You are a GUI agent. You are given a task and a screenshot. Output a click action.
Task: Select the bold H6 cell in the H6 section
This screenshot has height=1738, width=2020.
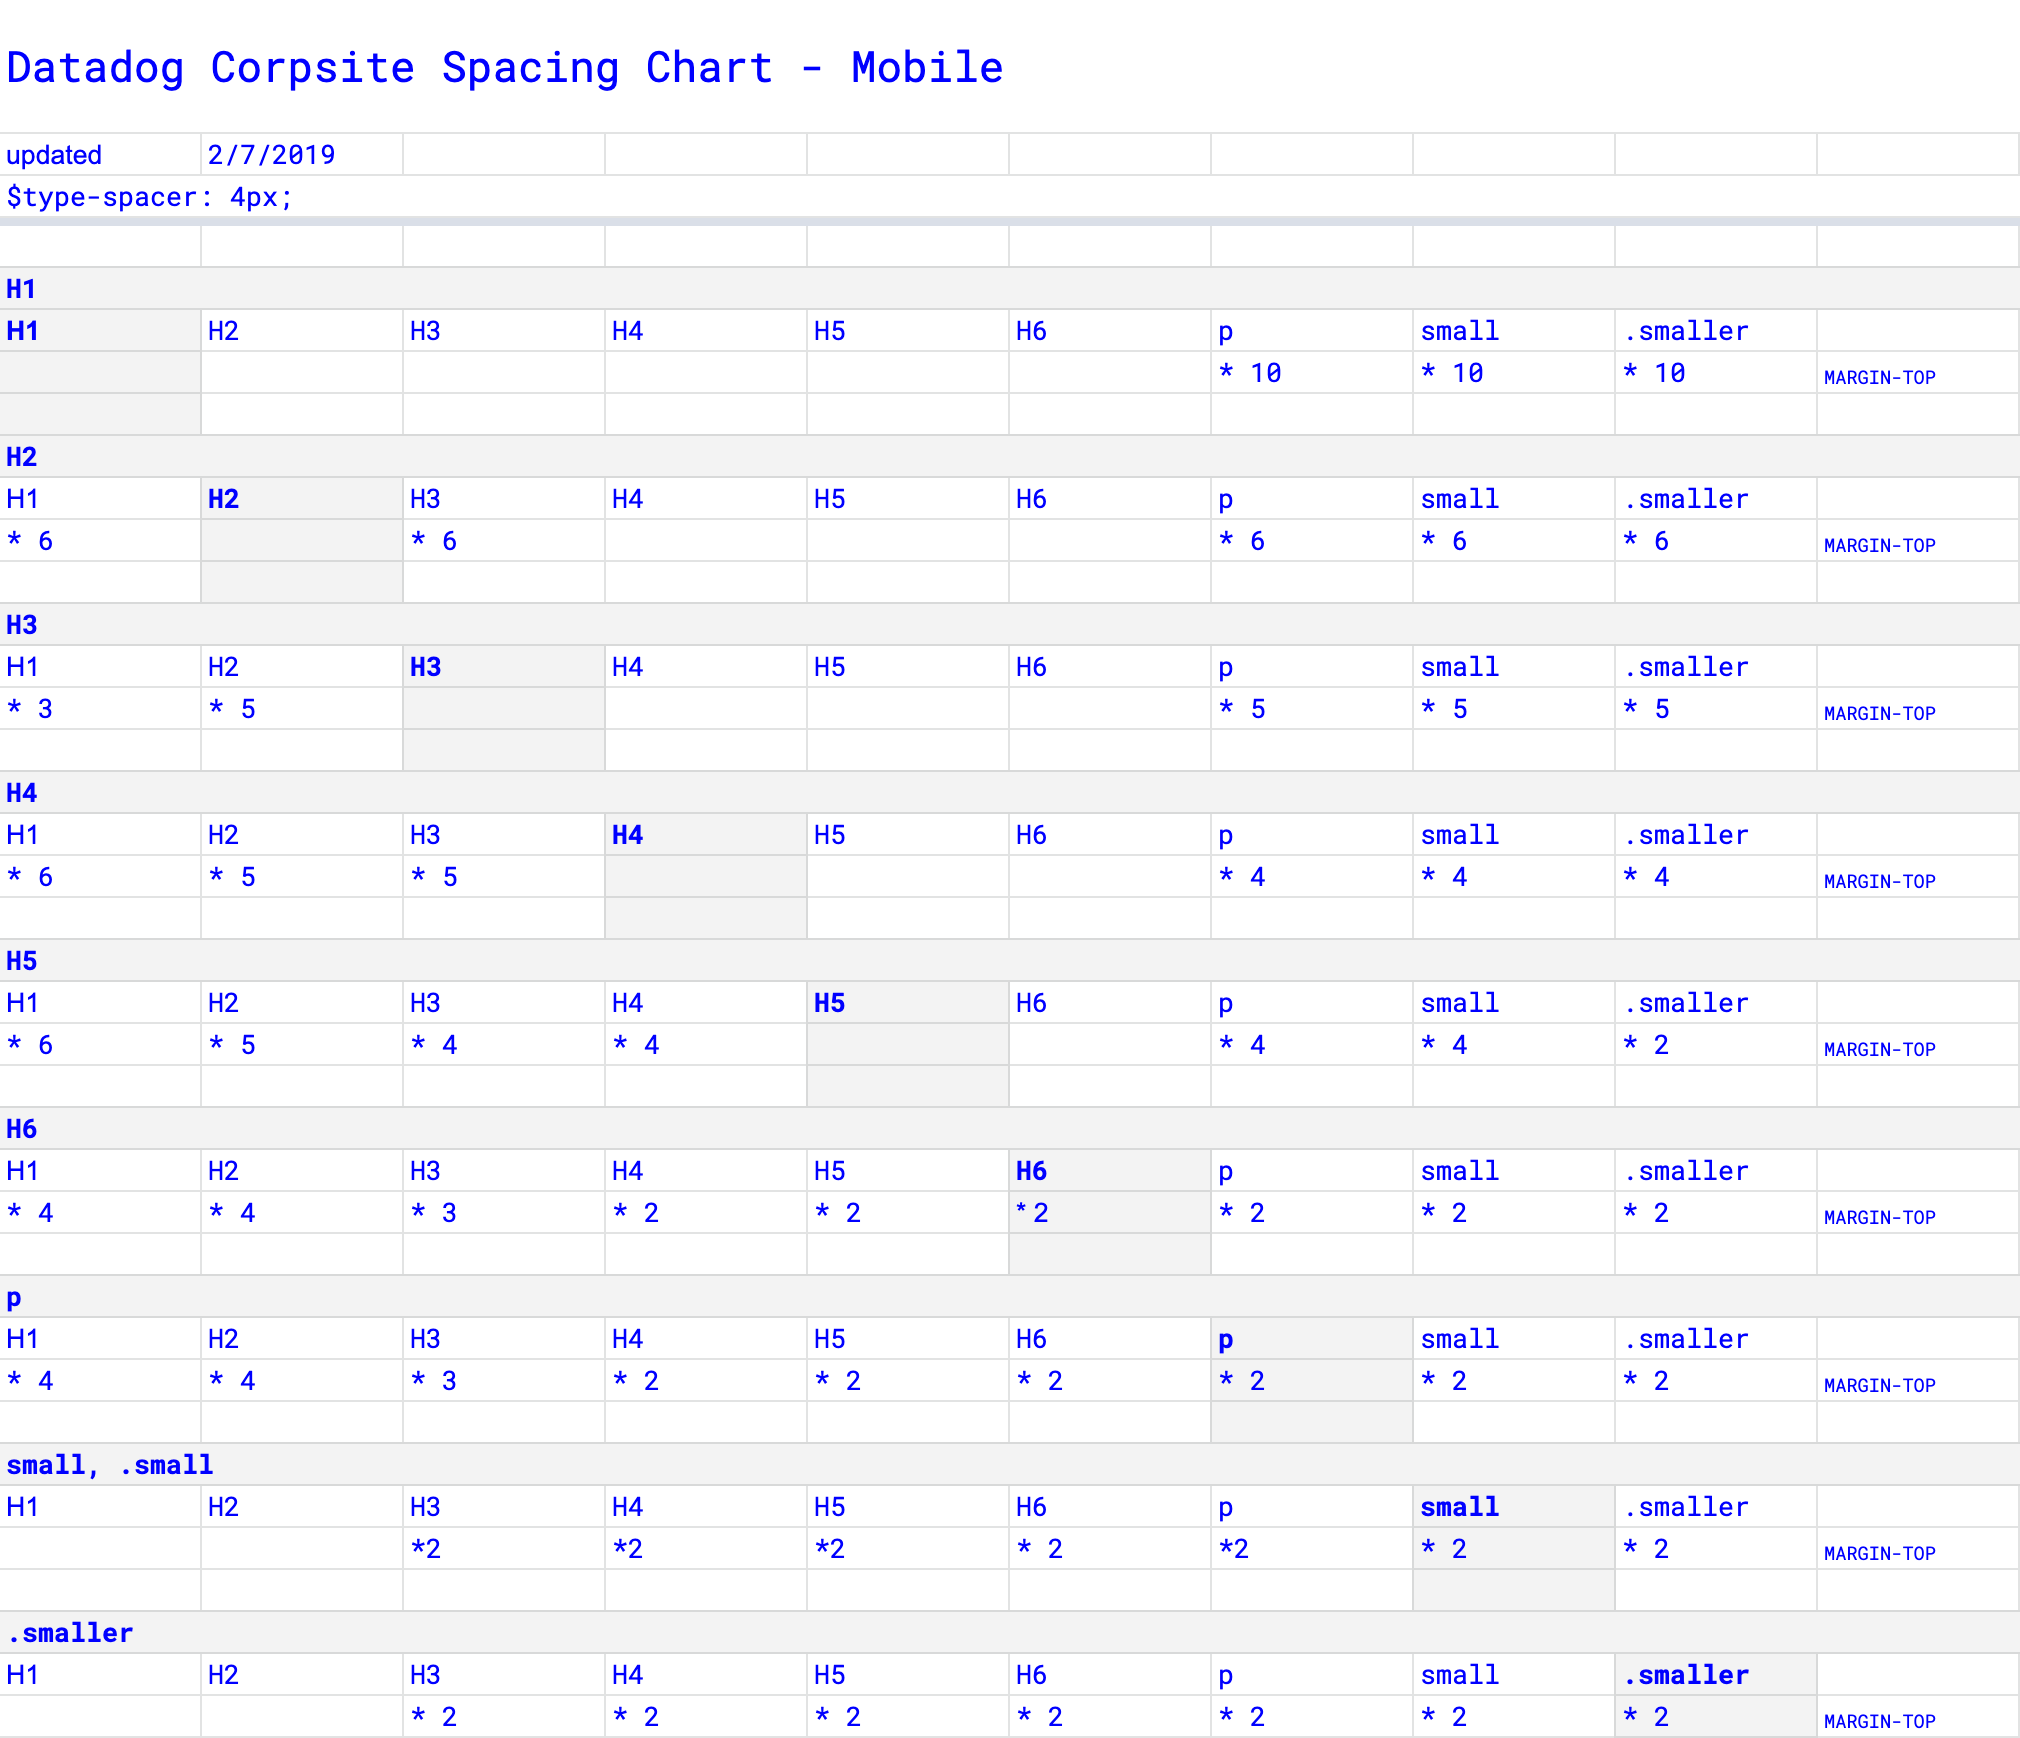1110,1171
